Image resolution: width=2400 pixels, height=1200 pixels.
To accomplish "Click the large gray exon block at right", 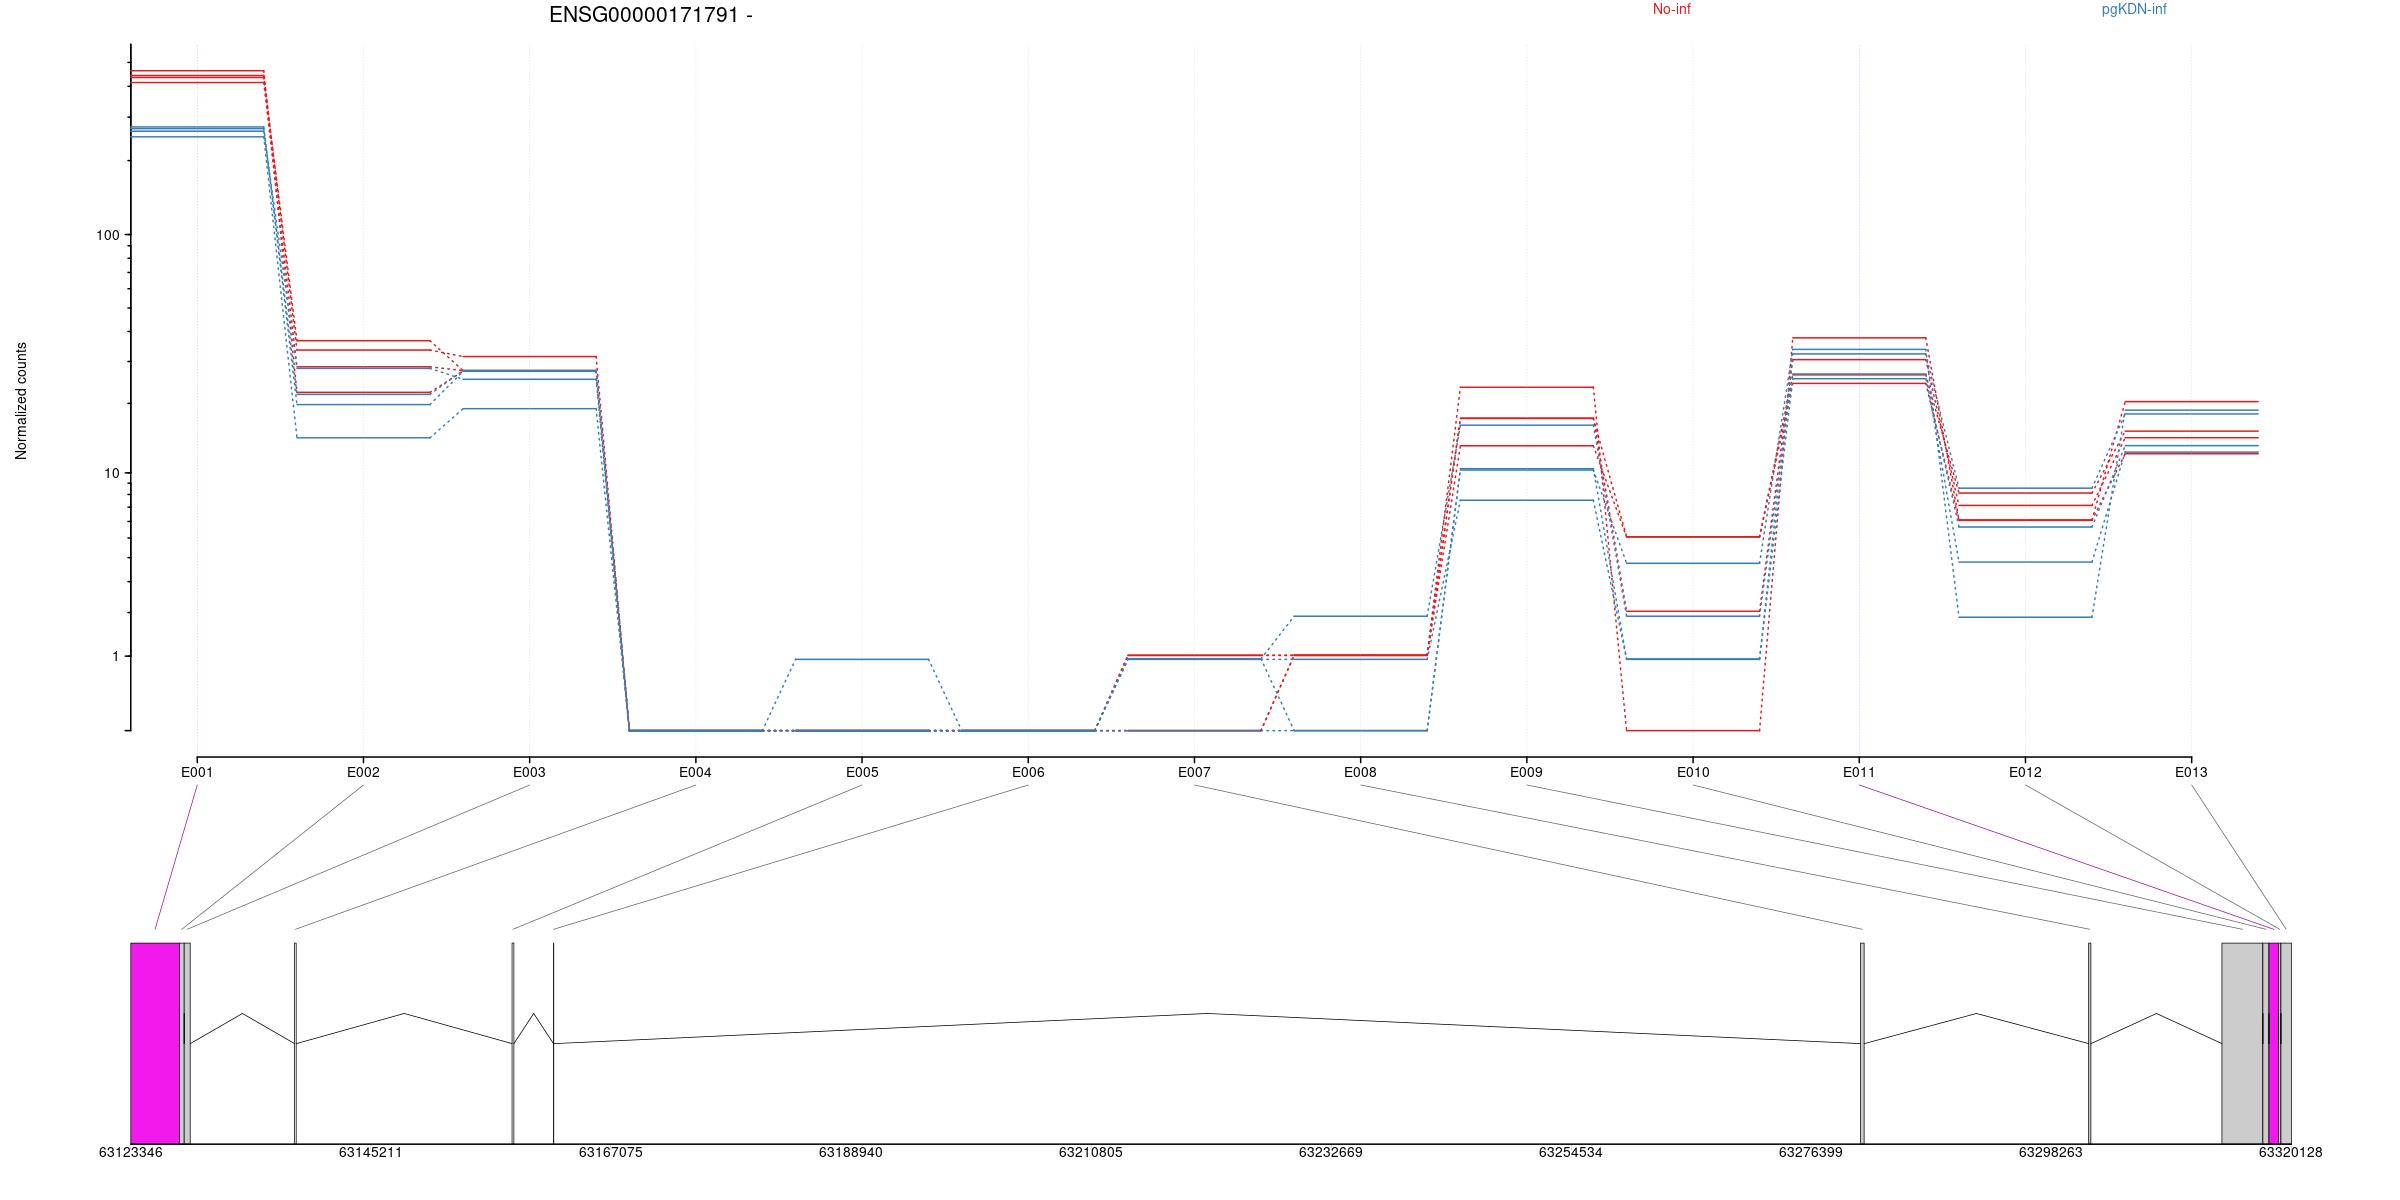I will click(2242, 1043).
